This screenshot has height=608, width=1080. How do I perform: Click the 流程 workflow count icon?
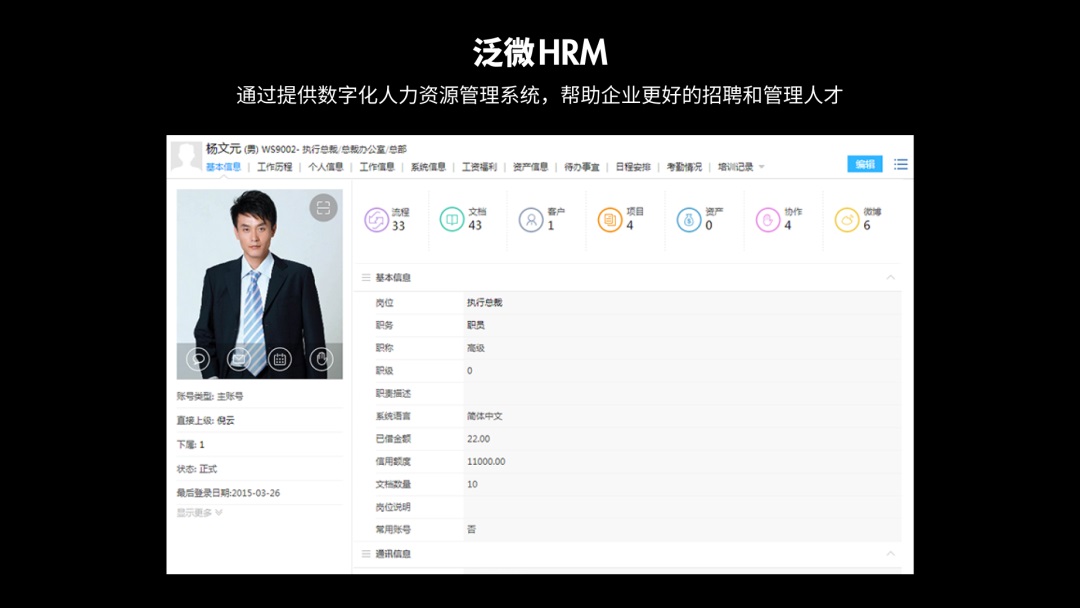(x=376, y=220)
